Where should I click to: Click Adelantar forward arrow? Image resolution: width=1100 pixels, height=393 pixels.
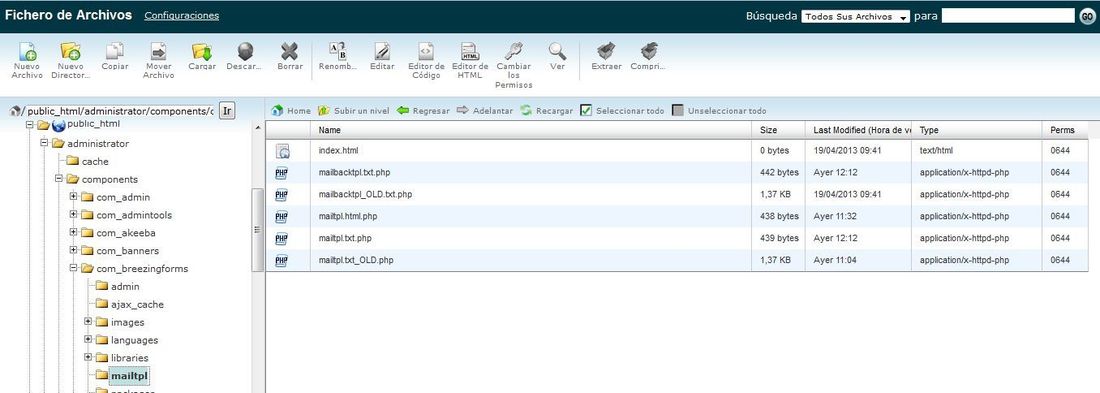pos(485,111)
